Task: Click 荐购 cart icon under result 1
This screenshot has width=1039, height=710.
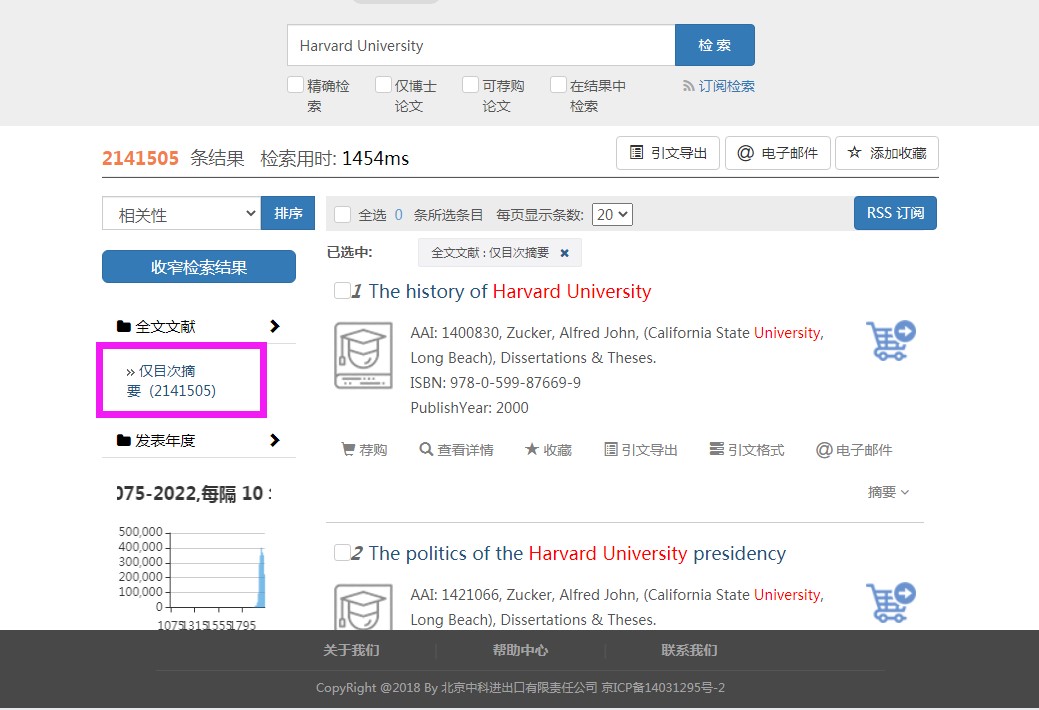Action: (x=348, y=449)
